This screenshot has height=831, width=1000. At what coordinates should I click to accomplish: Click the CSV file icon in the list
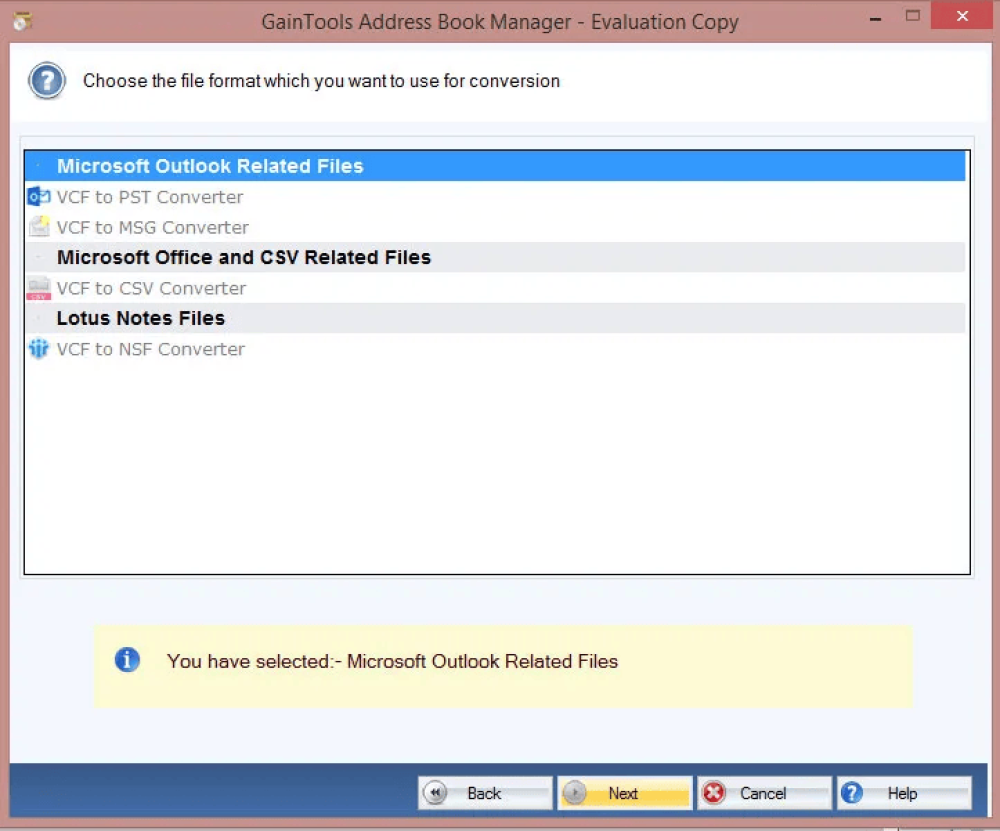tap(38, 288)
